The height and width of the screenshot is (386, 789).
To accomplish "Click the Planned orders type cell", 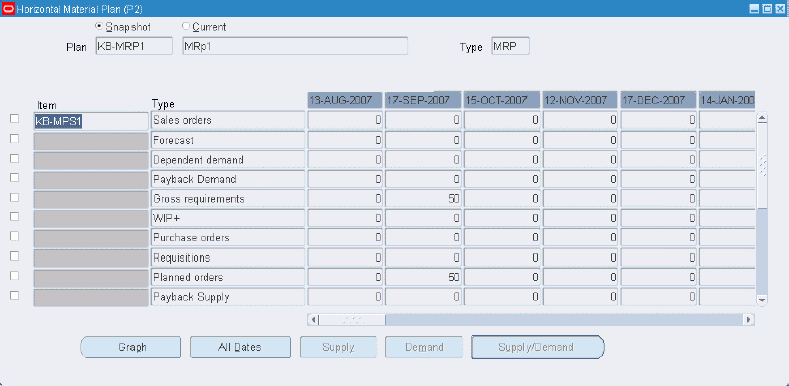I will coord(228,277).
